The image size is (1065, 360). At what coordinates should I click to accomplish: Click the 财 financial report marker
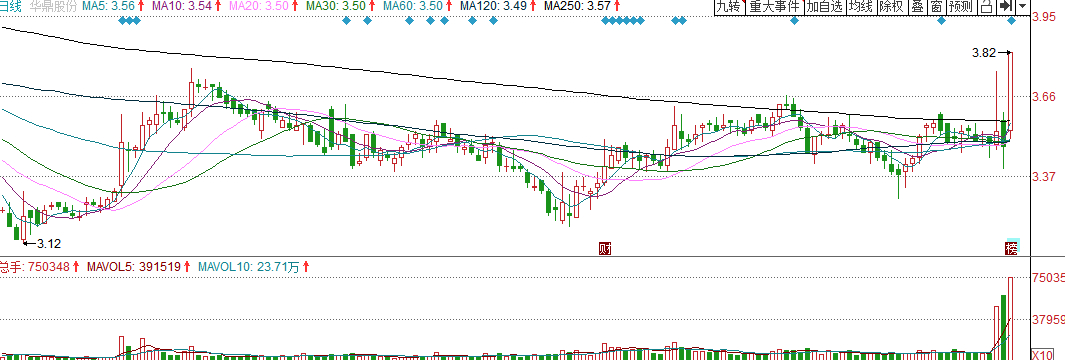pos(604,248)
